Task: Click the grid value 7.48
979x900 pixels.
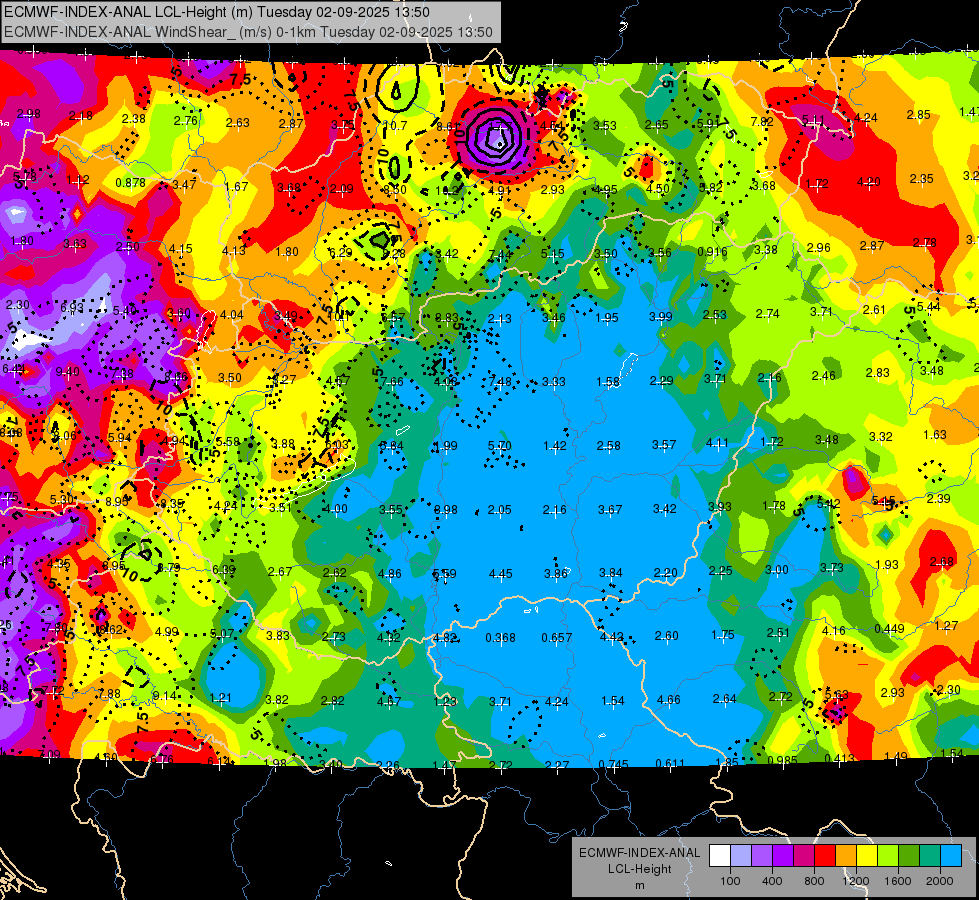Action: (x=500, y=382)
